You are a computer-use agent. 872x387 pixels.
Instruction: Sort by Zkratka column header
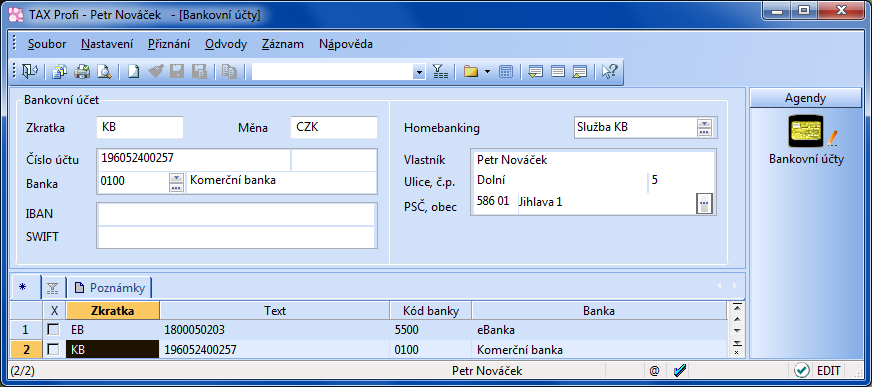click(113, 311)
